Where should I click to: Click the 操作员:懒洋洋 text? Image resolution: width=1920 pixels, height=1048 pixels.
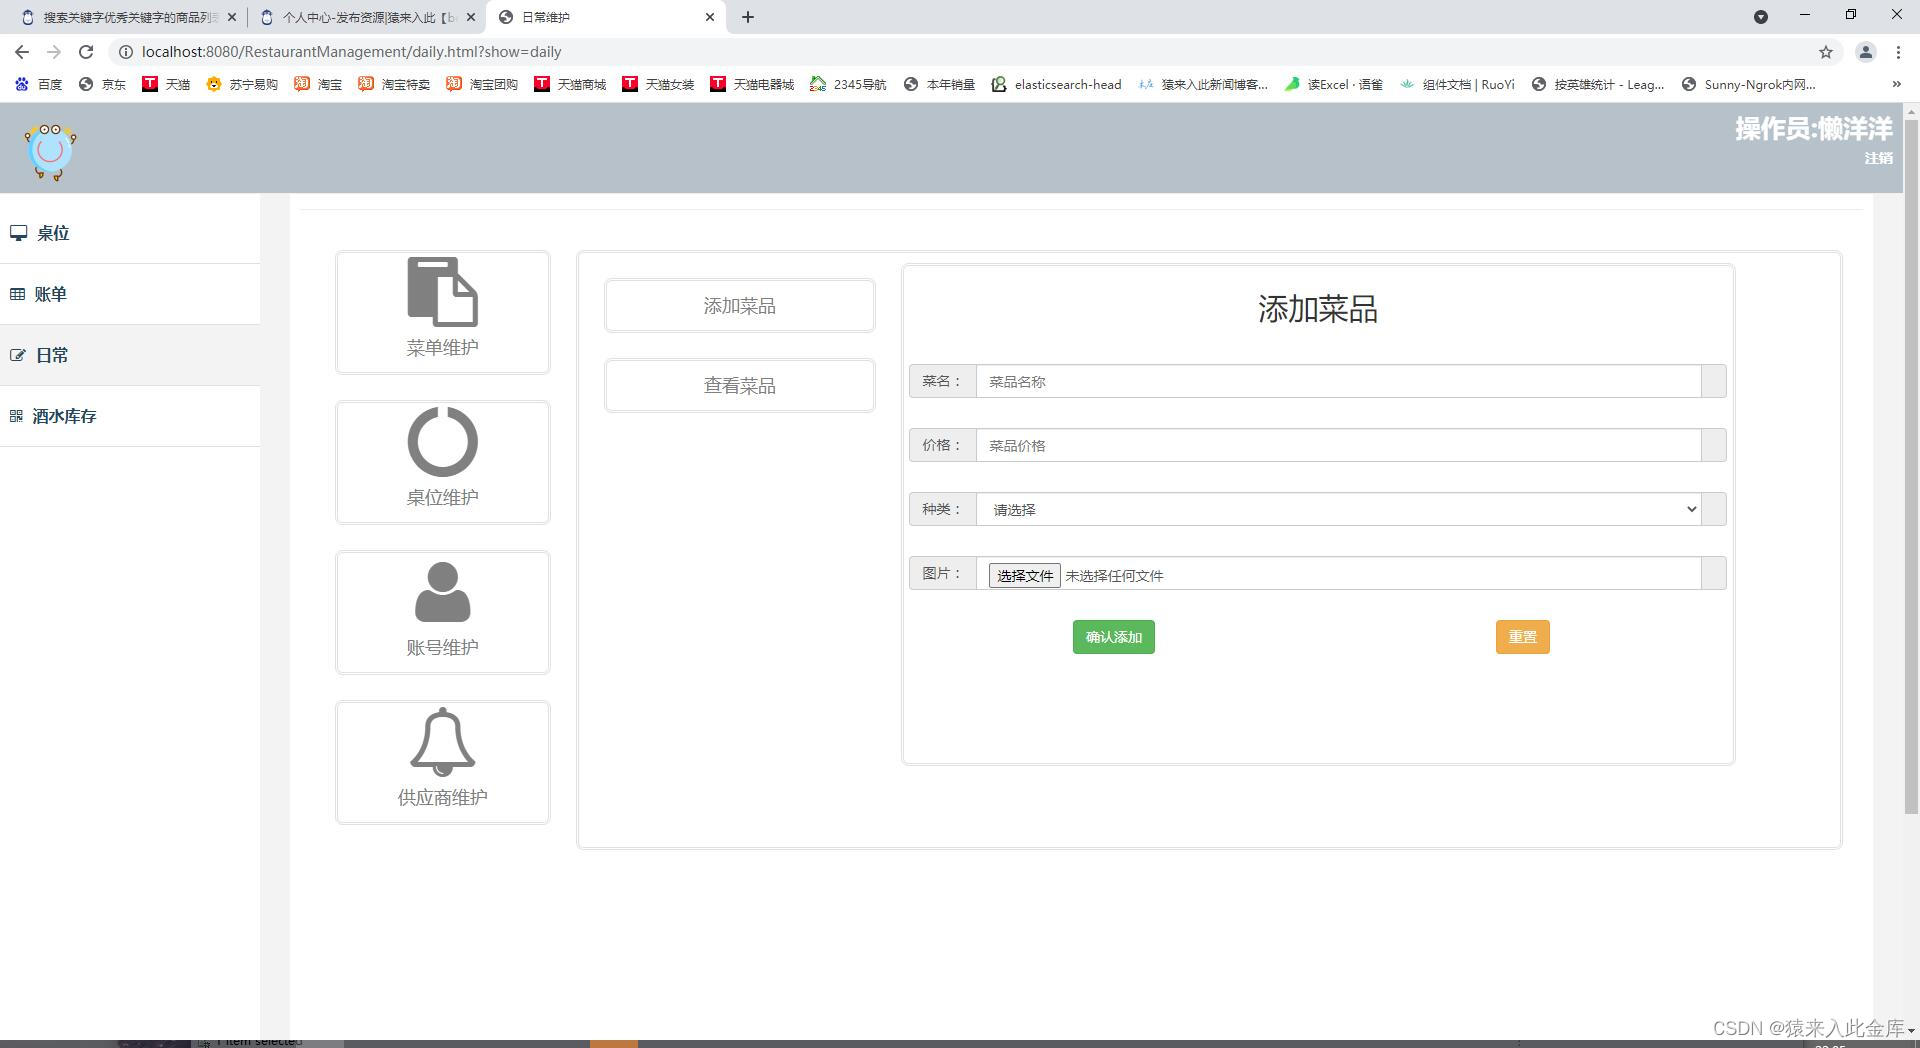click(1813, 129)
